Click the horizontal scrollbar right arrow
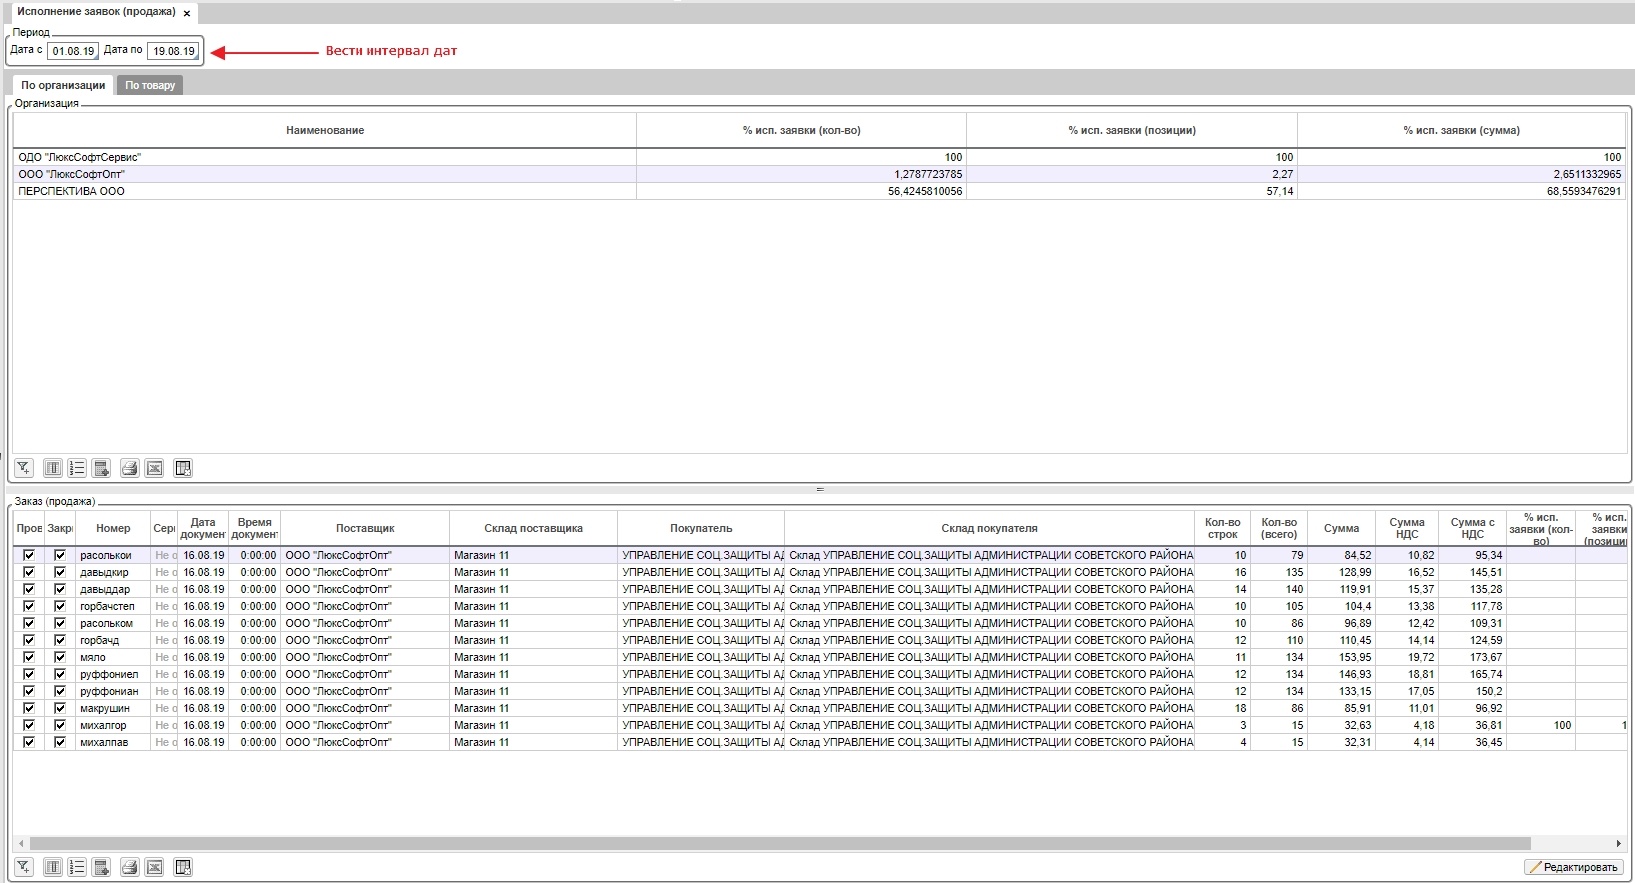The image size is (1635, 883). tap(1618, 844)
